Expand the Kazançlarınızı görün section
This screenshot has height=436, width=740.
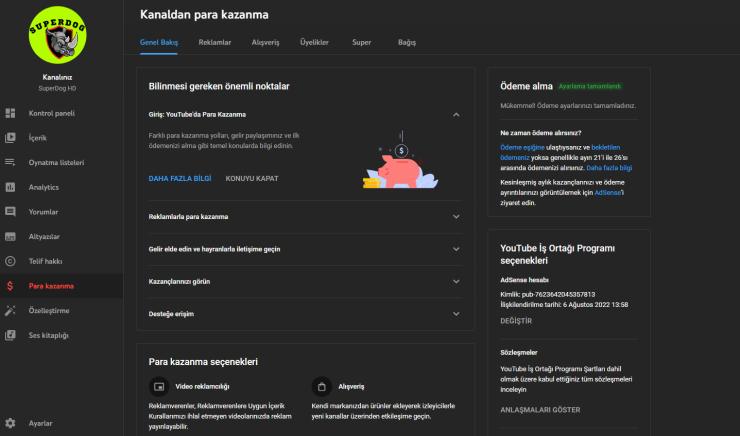[x=456, y=282]
